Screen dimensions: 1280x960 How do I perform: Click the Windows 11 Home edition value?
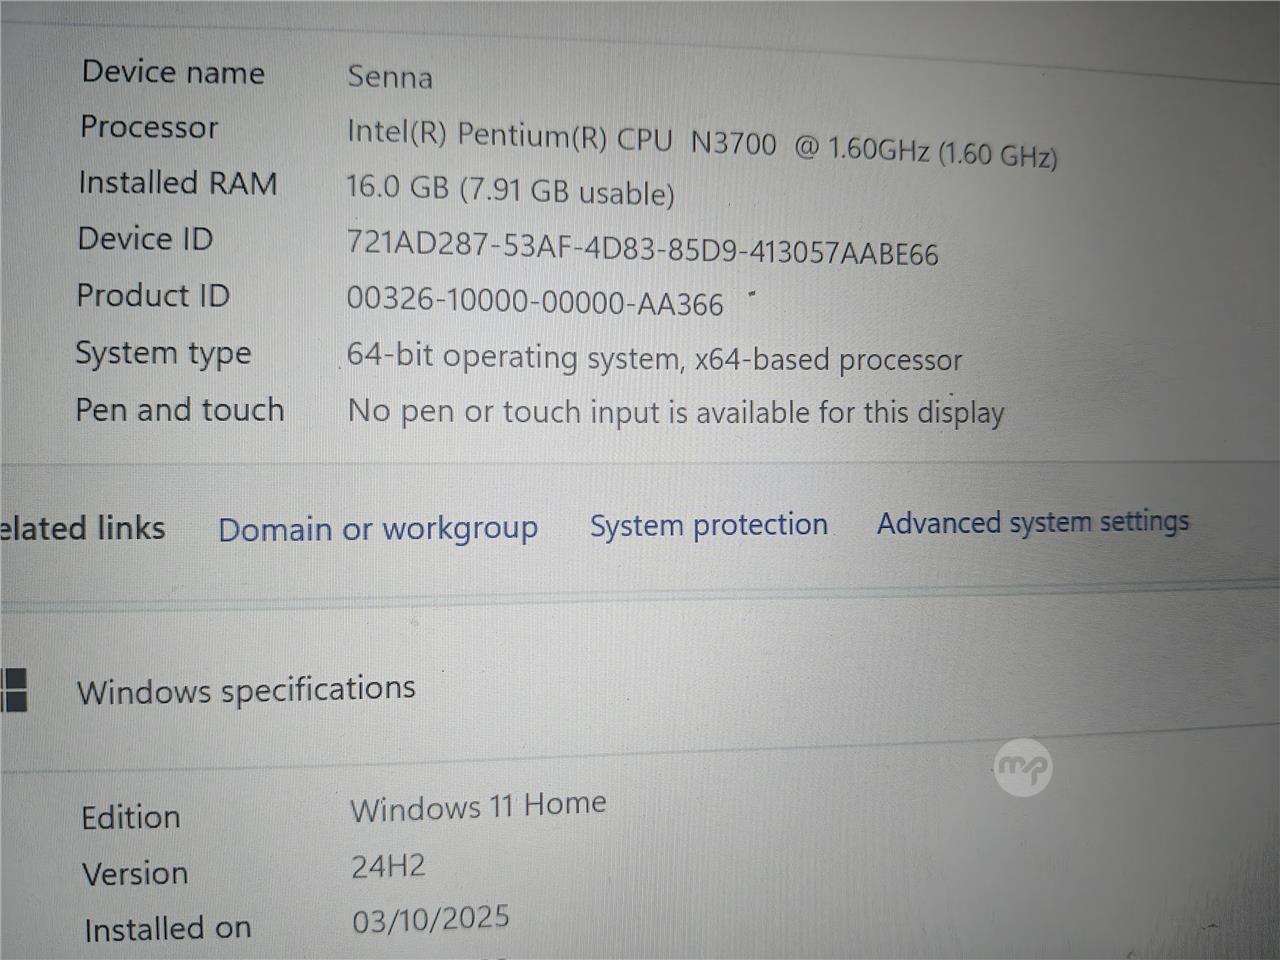tap(478, 806)
